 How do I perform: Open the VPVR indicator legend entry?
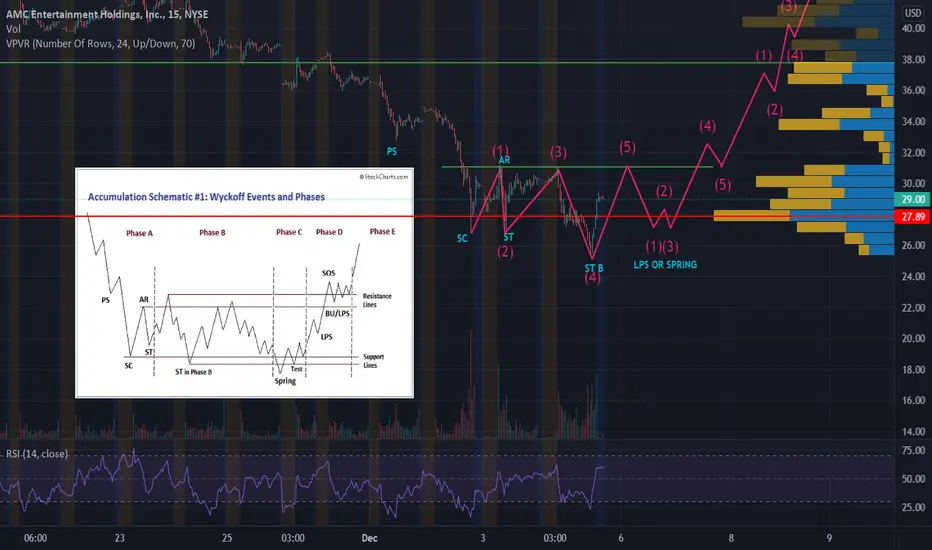[100, 43]
